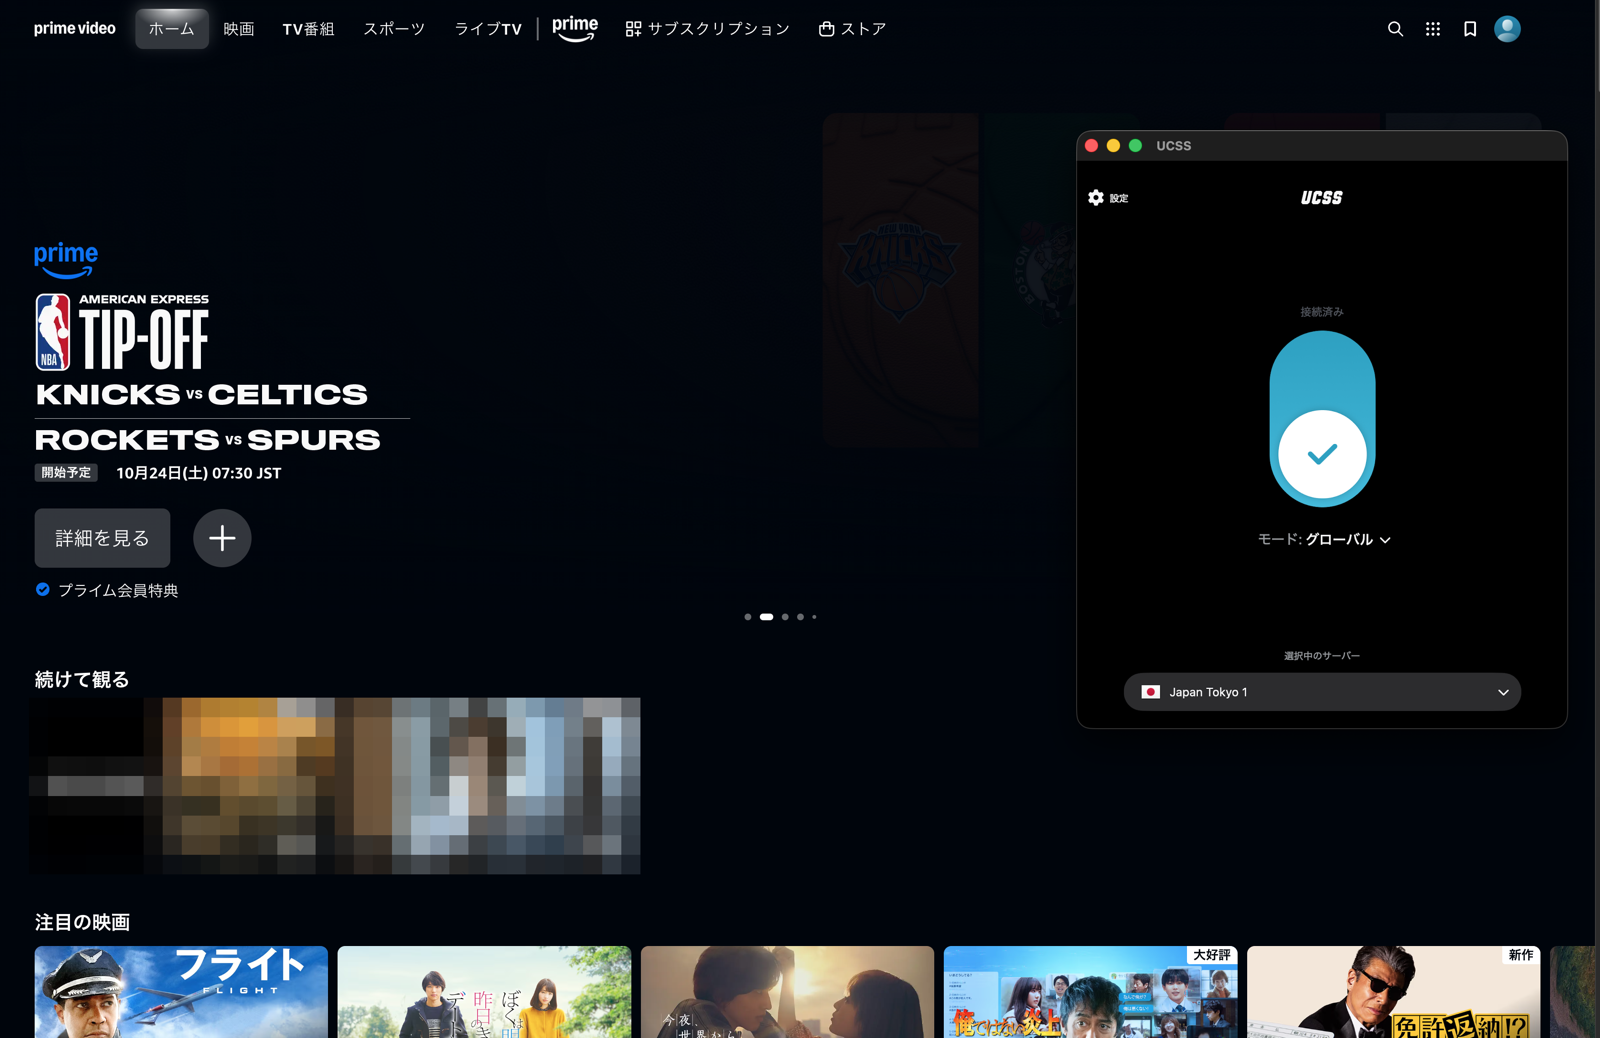
Task: Open UCSS settings gear icon
Action: [1096, 198]
